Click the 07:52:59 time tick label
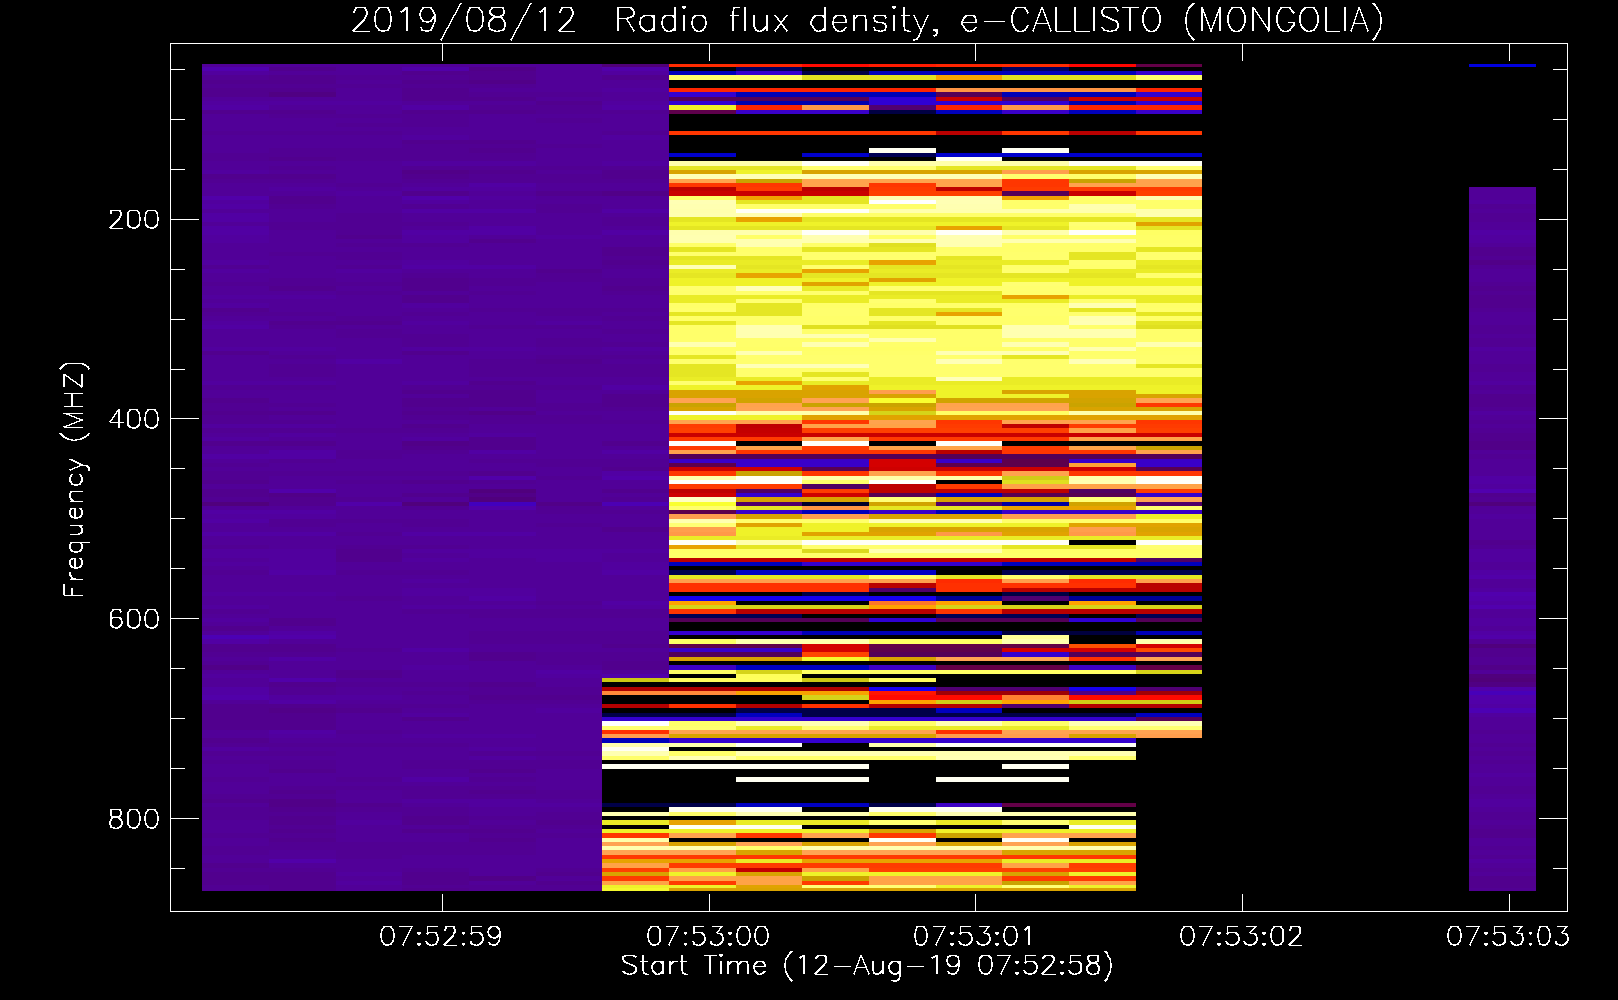The height and width of the screenshot is (1000, 1618). pyautogui.click(x=441, y=937)
